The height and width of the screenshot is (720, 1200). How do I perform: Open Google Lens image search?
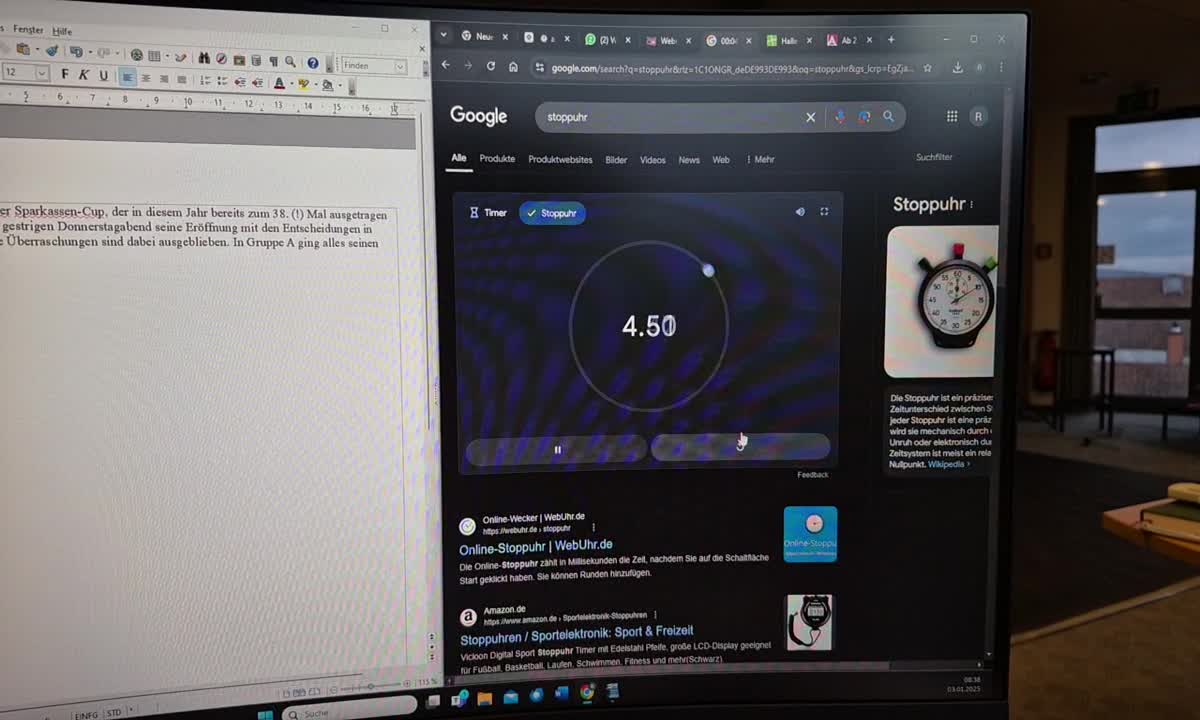[864, 117]
